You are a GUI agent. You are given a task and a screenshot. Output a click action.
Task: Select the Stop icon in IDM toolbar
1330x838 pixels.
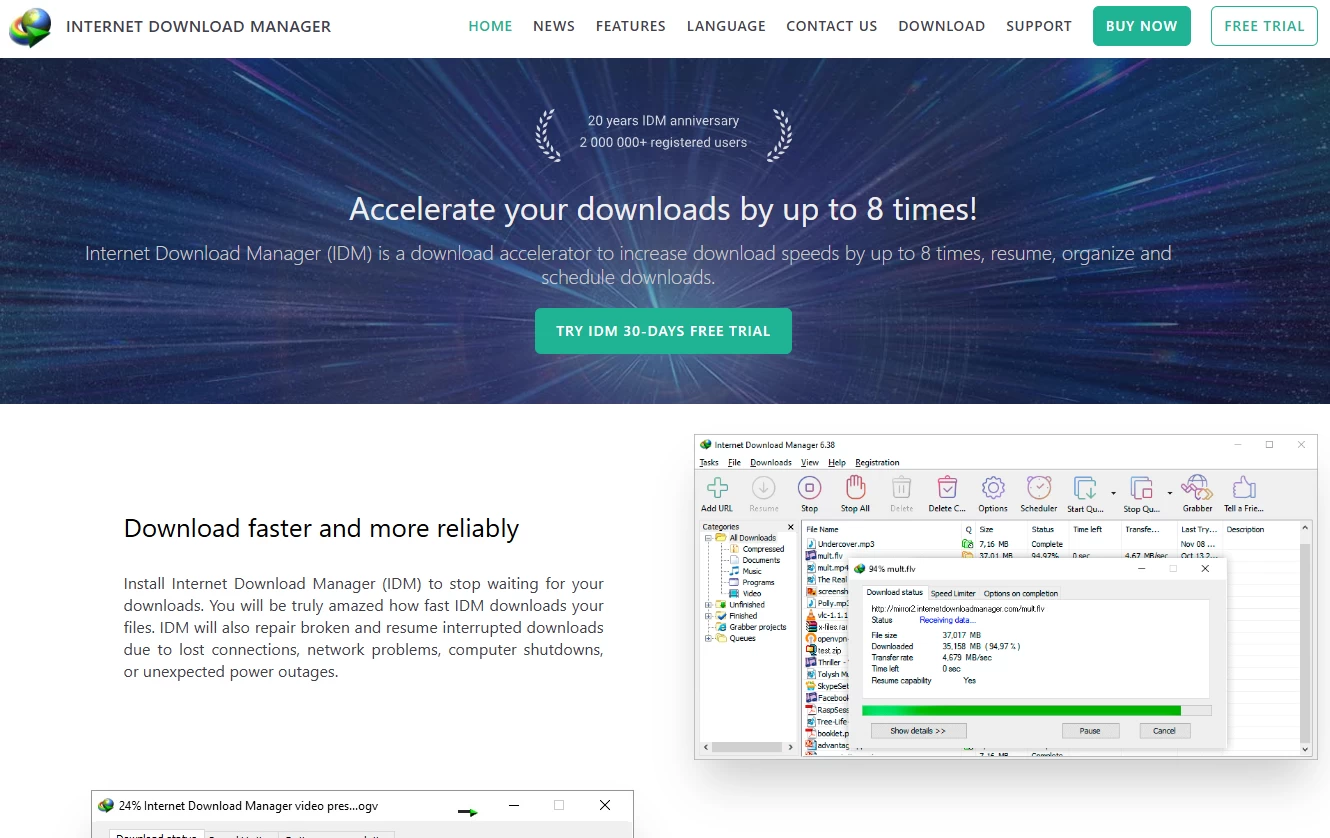point(809,490)
